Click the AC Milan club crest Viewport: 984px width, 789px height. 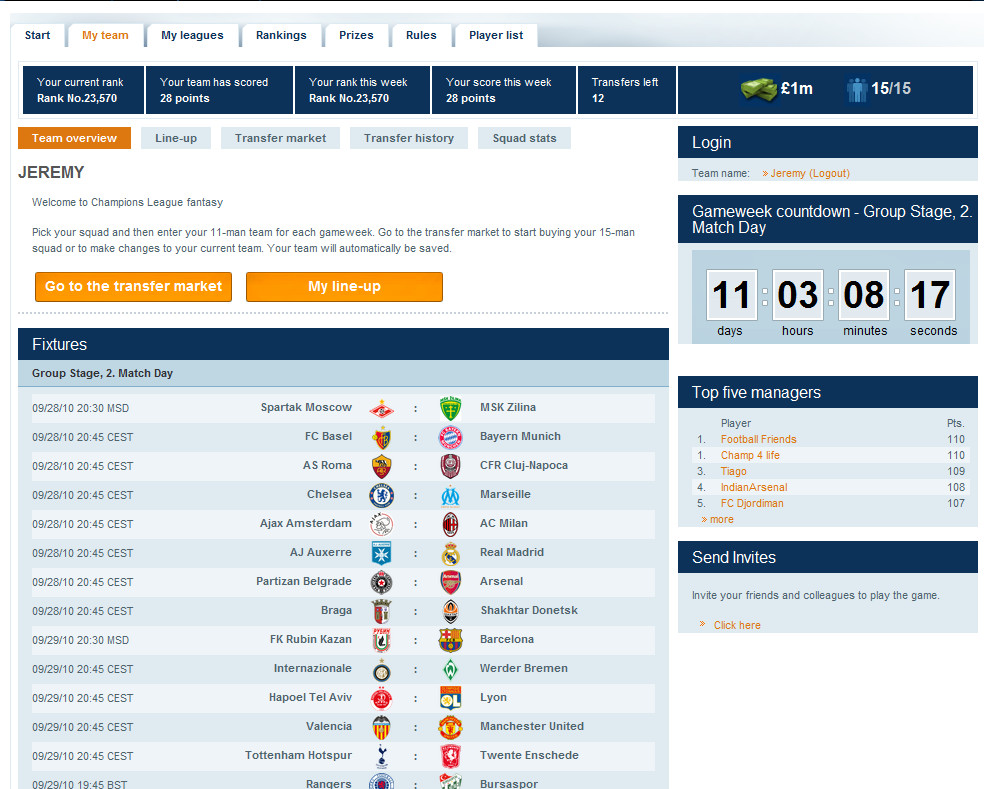tap(451, 524)
